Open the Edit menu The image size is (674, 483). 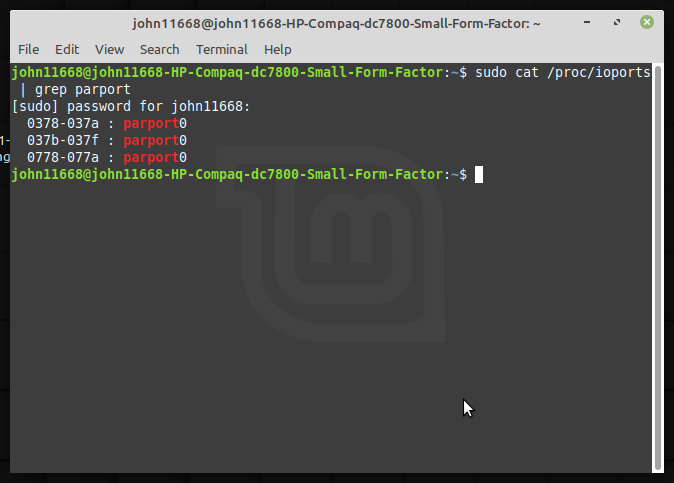tap(67, 50)
